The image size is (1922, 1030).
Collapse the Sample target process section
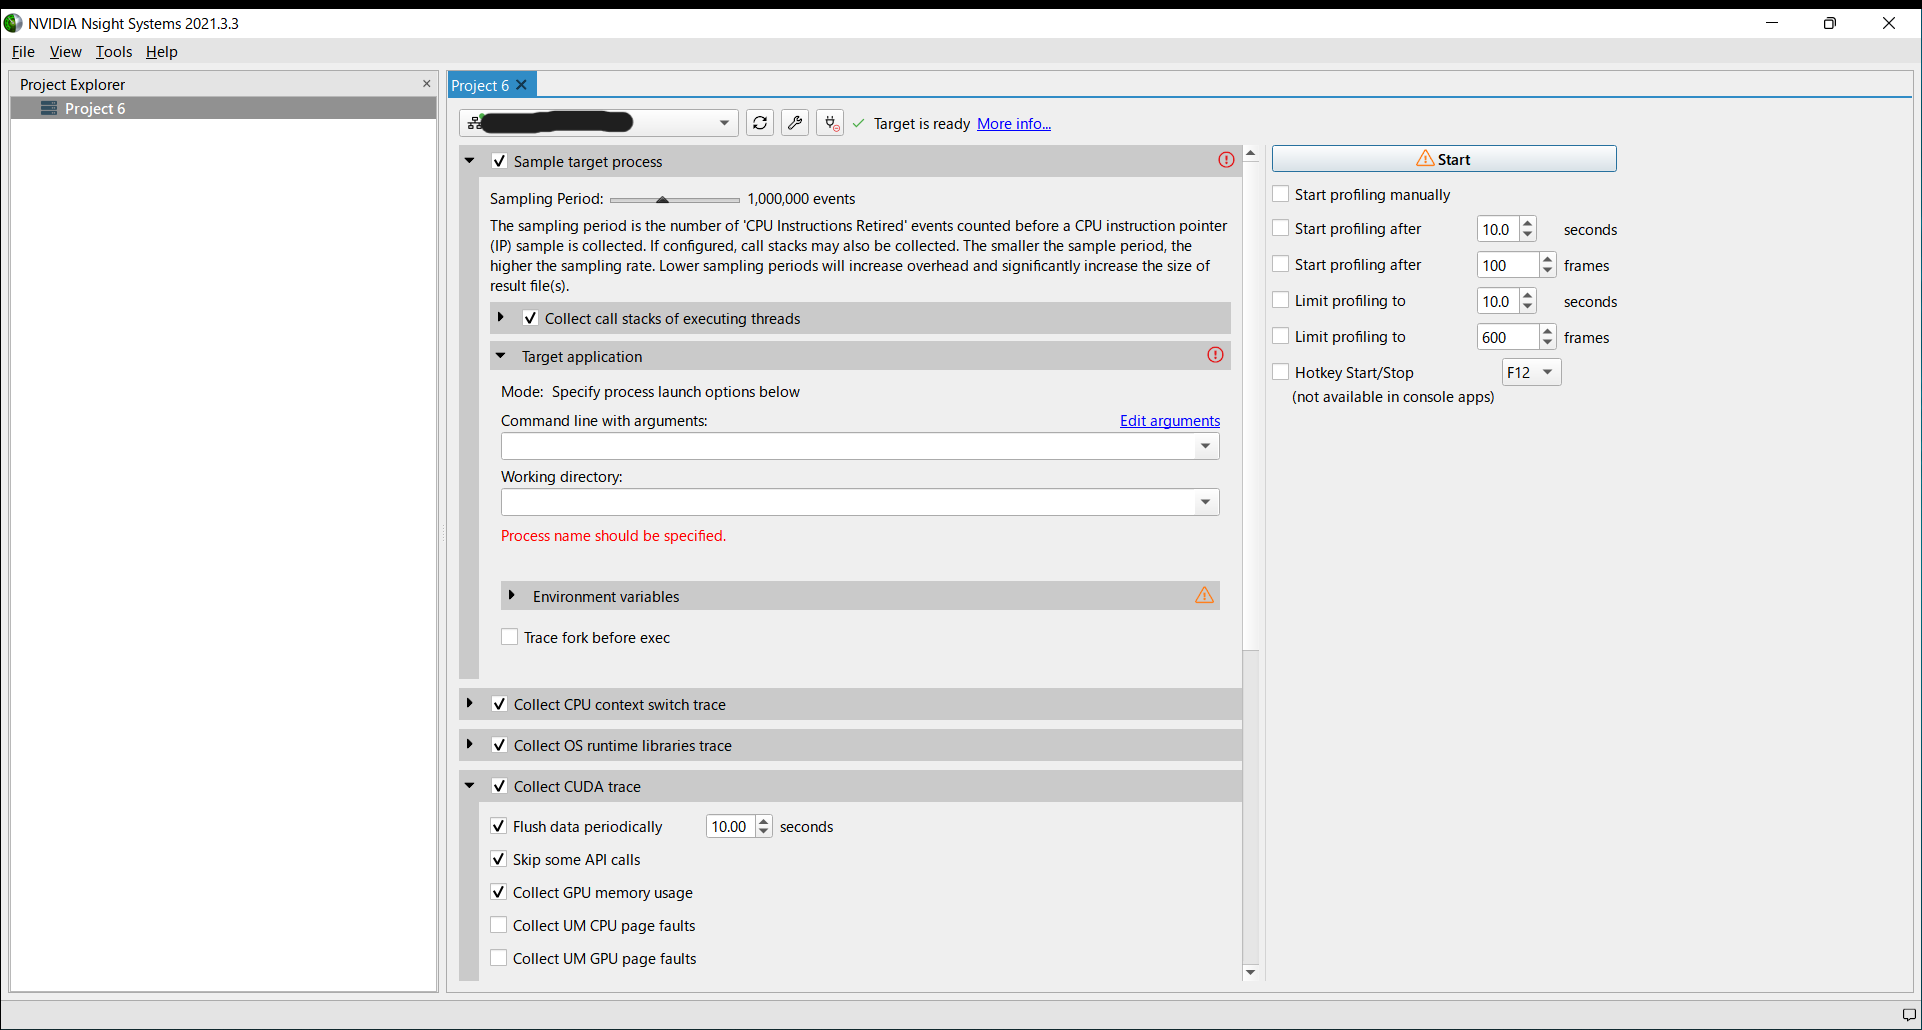pos(470,161)
